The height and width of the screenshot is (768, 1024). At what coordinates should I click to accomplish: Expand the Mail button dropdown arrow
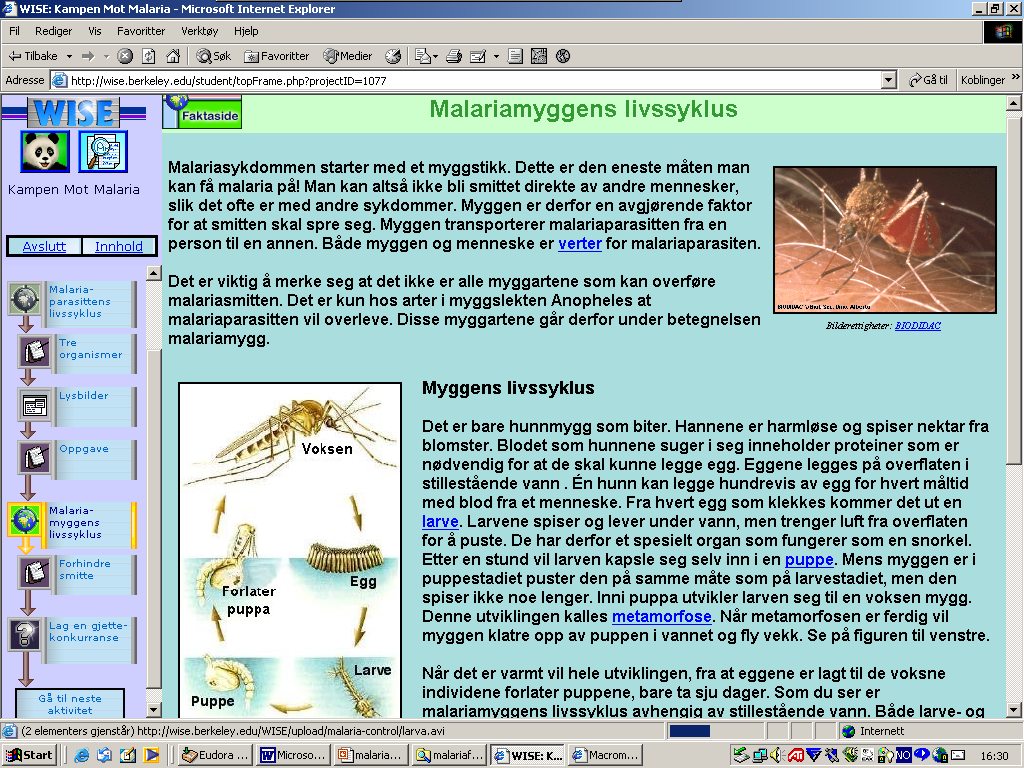(434, 56)
